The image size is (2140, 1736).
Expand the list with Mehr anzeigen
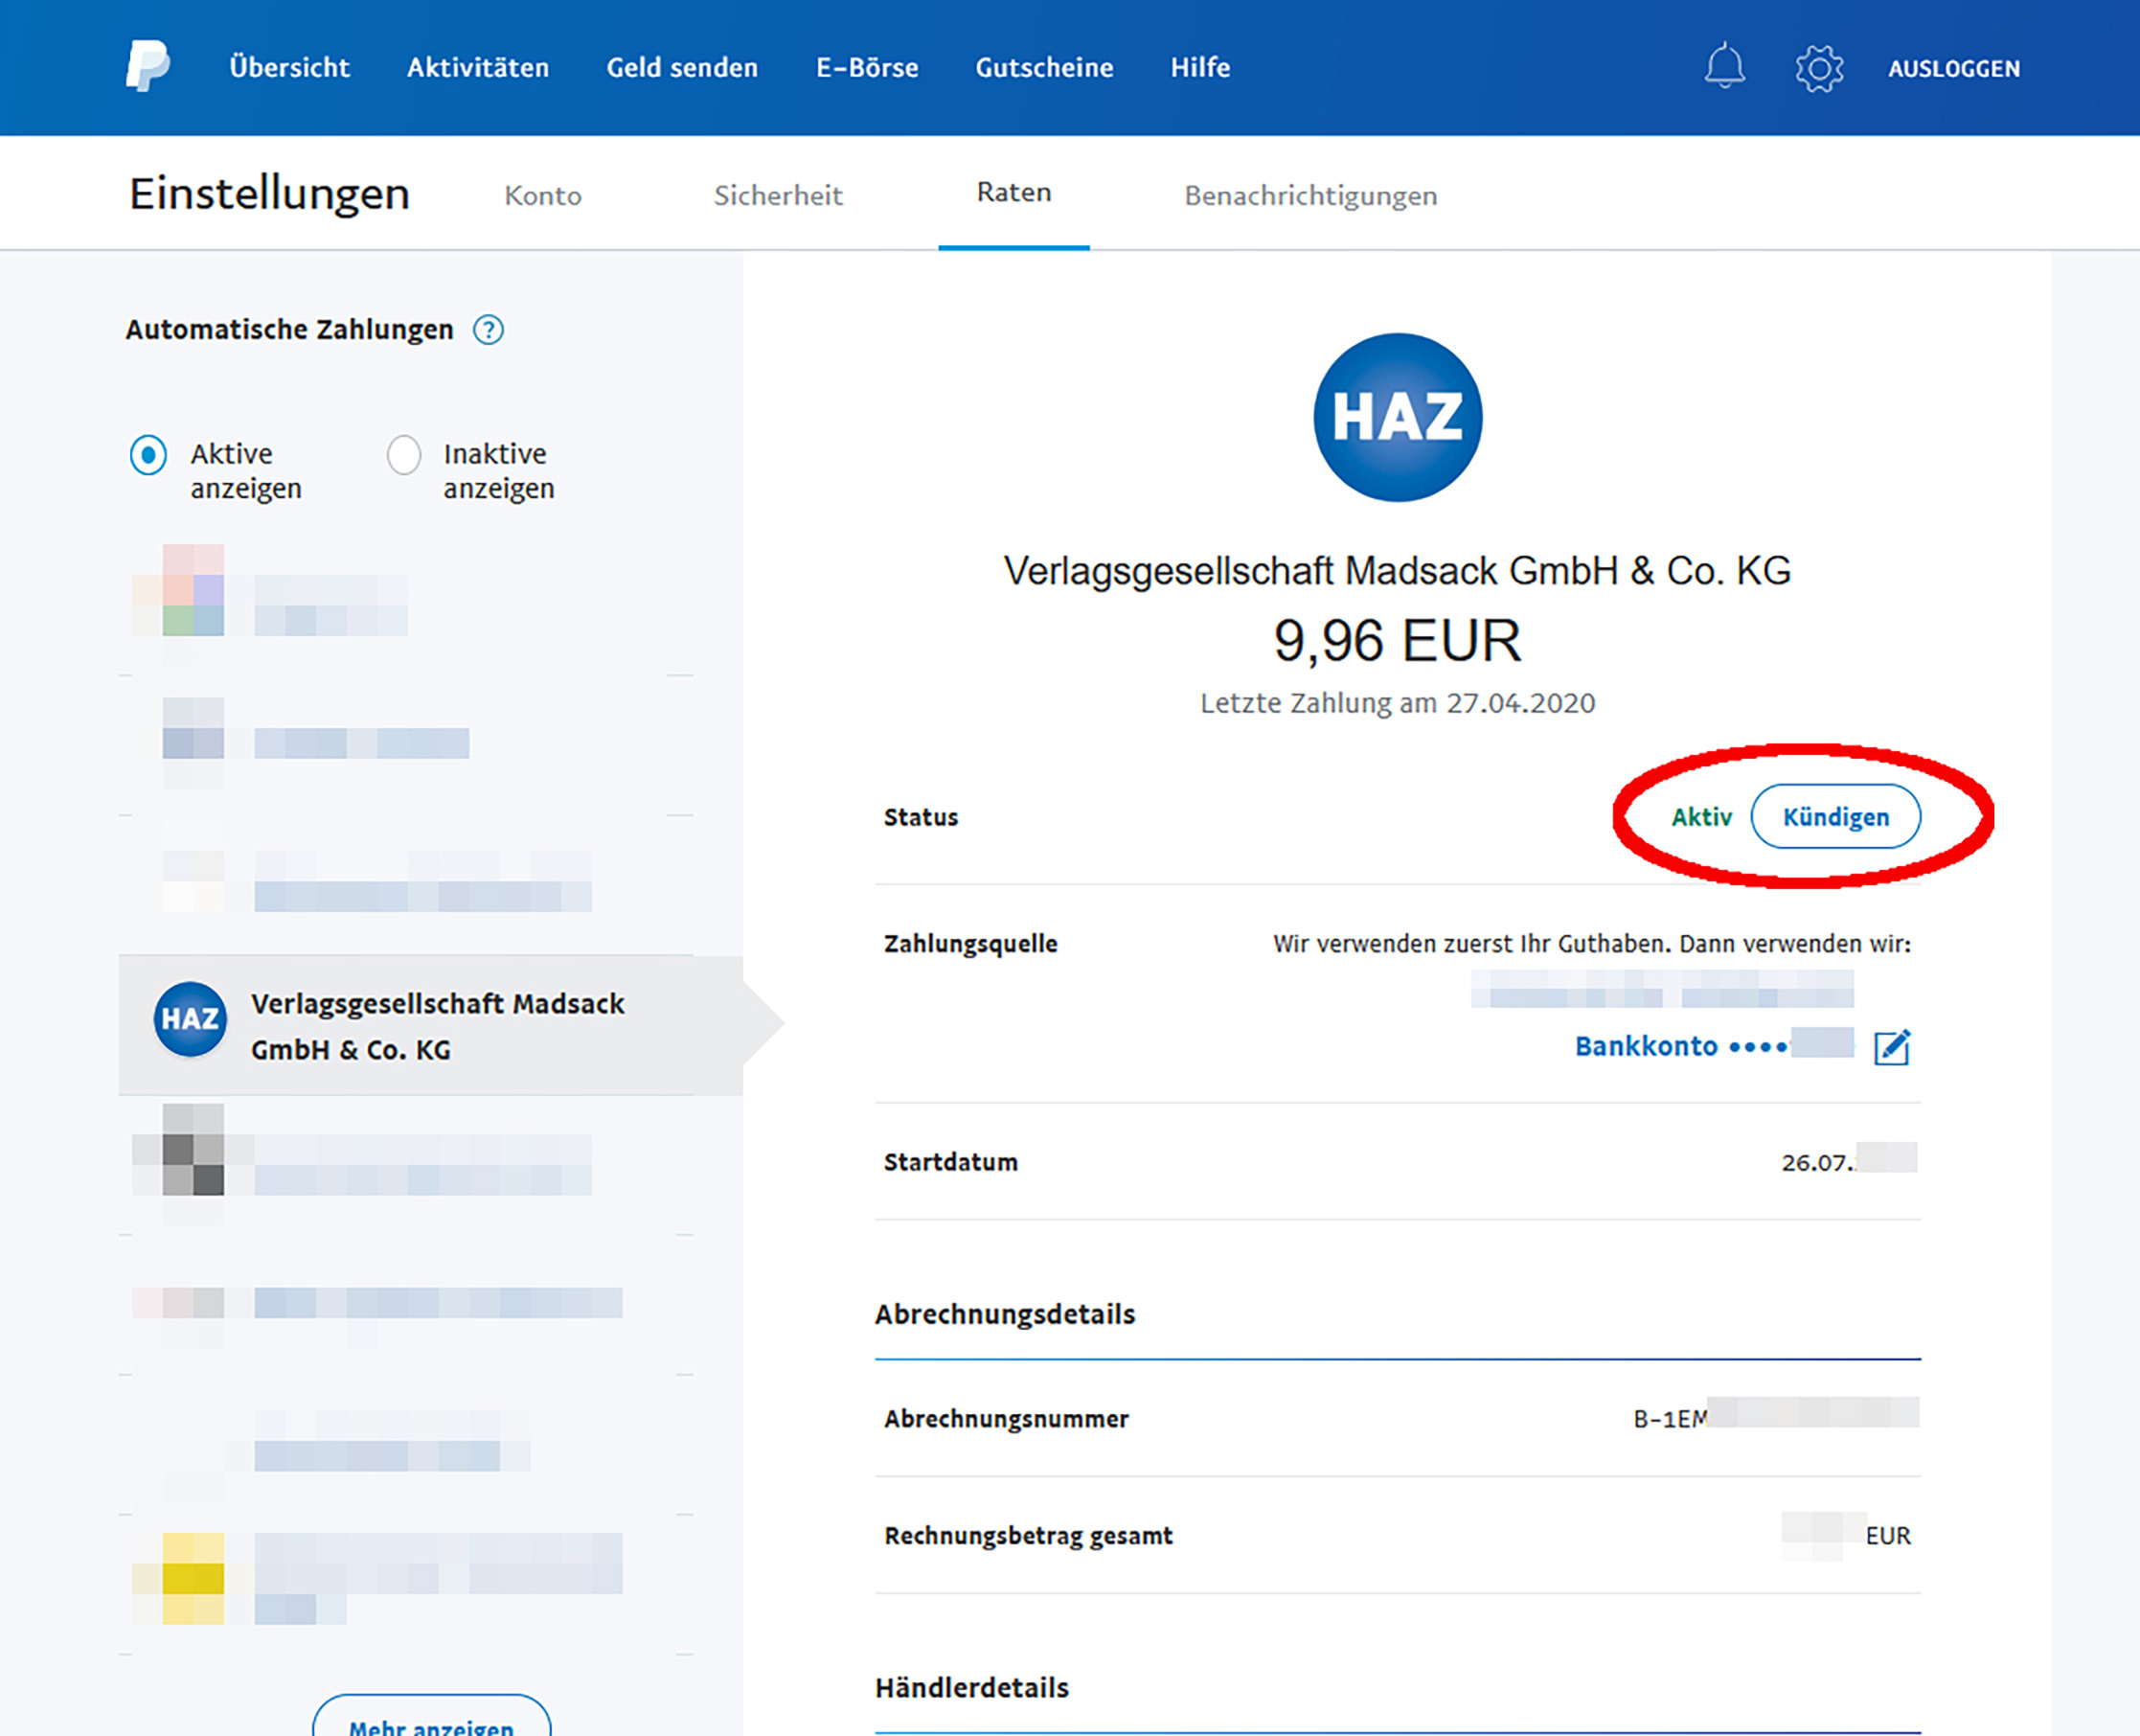(431, 1722)
